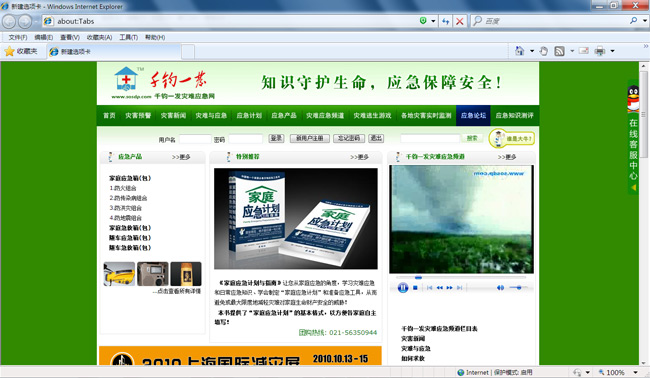
Task: Click the green security shield icon
Action: point(423,21)
